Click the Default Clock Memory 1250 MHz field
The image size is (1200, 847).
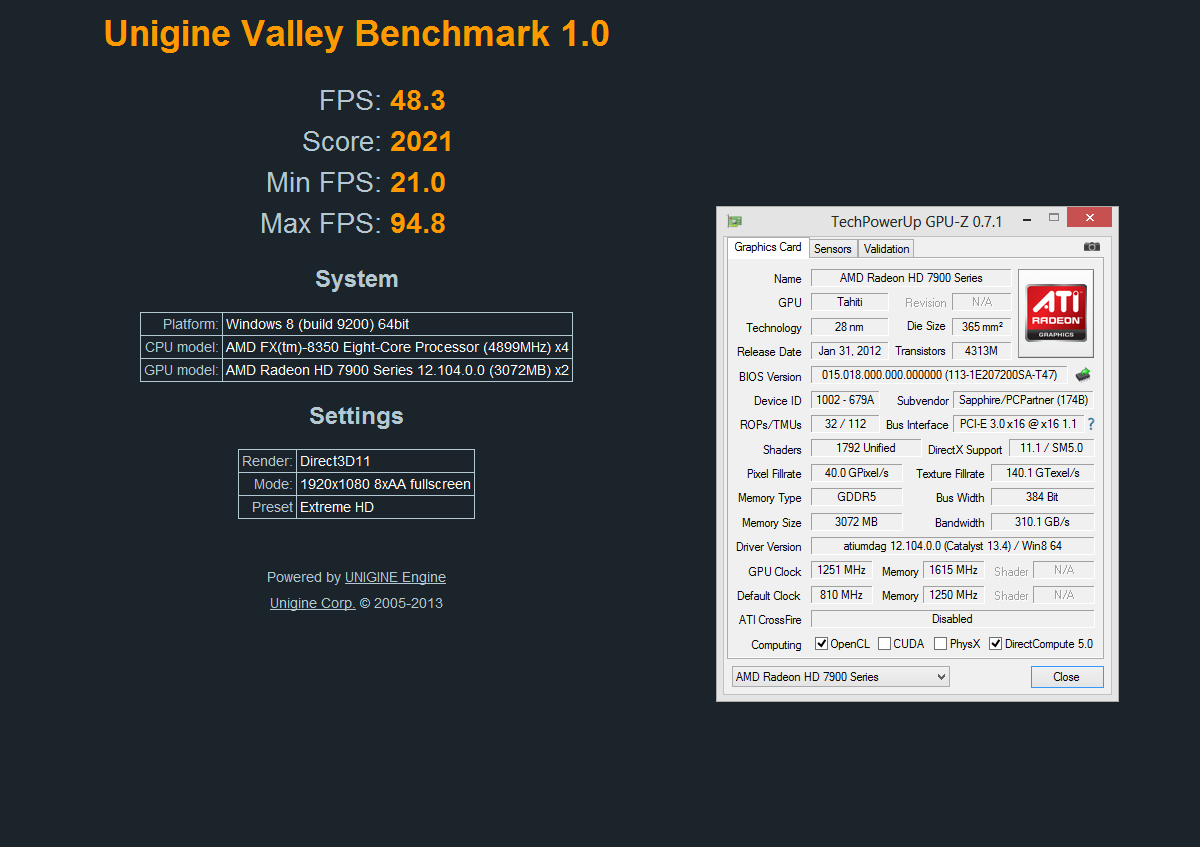954,594
